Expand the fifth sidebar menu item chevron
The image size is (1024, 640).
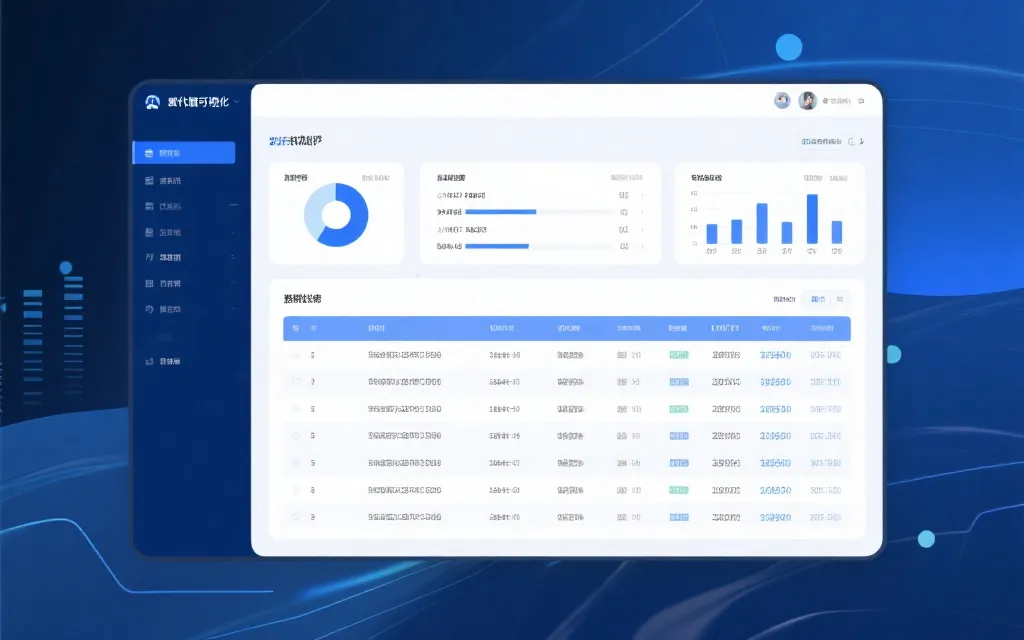coord(233,258)
